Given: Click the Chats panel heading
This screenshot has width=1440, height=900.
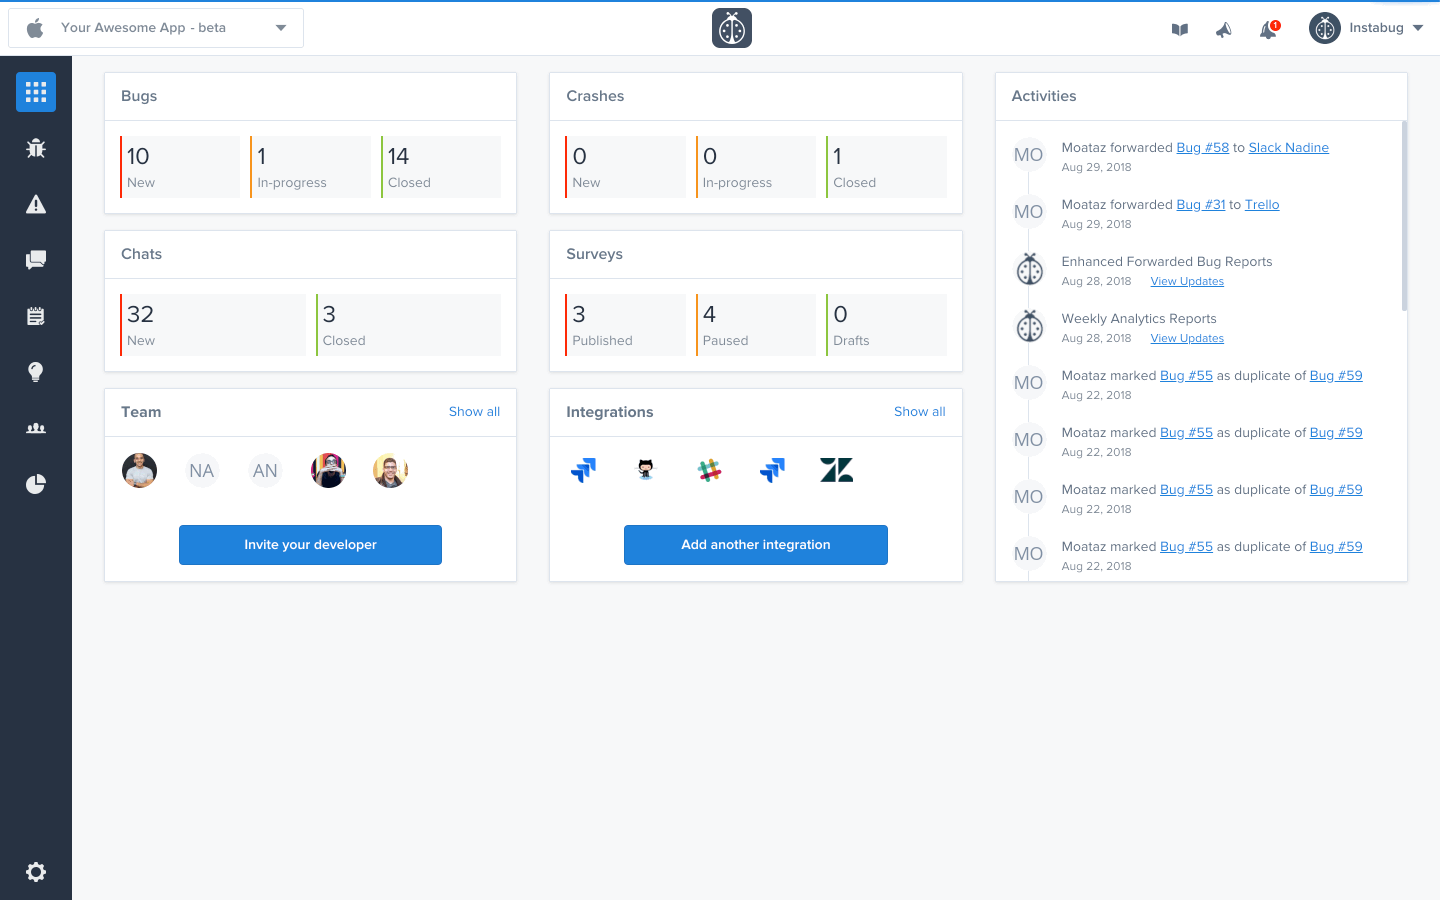Looking at the screenshot, I should coord(141,254).
